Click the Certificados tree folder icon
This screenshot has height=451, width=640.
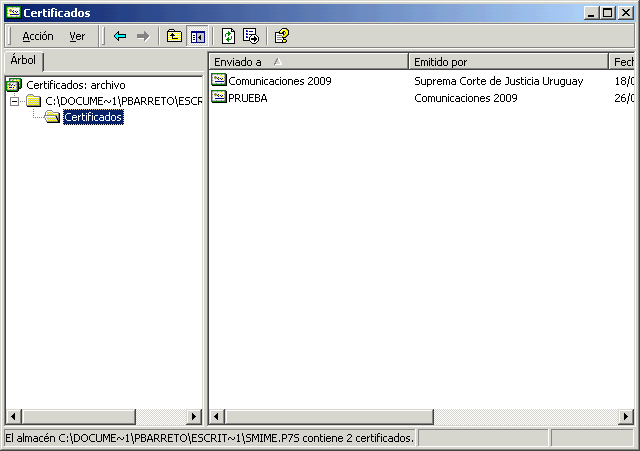(52, 117)
